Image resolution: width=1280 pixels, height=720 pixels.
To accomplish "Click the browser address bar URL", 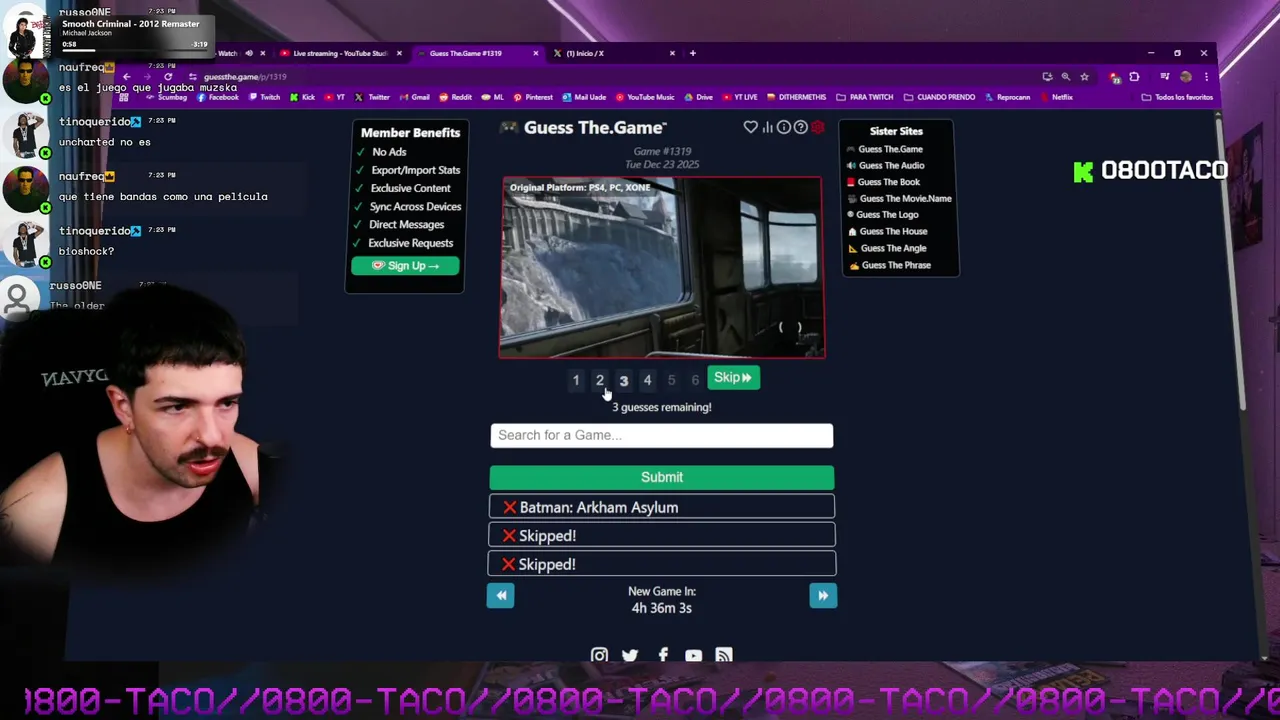I will coord(245,77).
